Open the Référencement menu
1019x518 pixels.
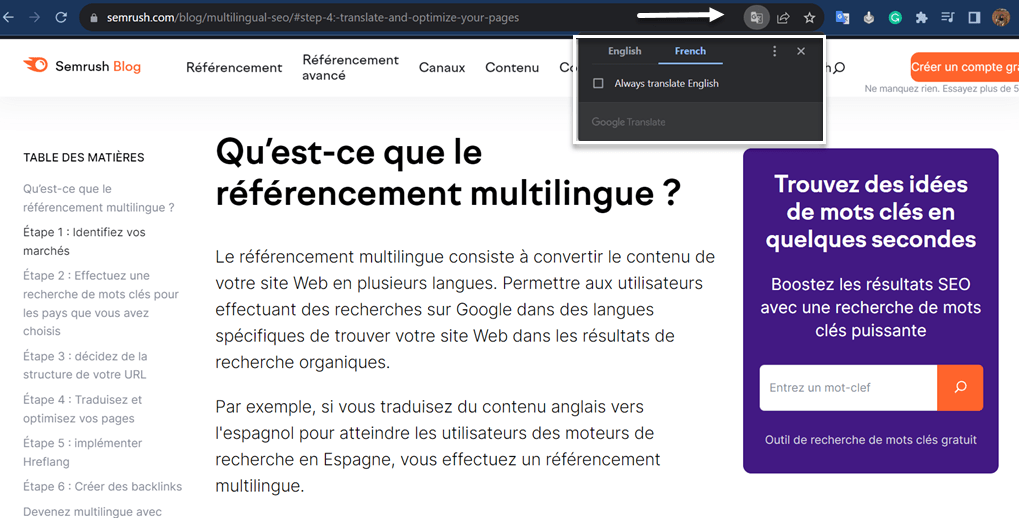point(234,68)
